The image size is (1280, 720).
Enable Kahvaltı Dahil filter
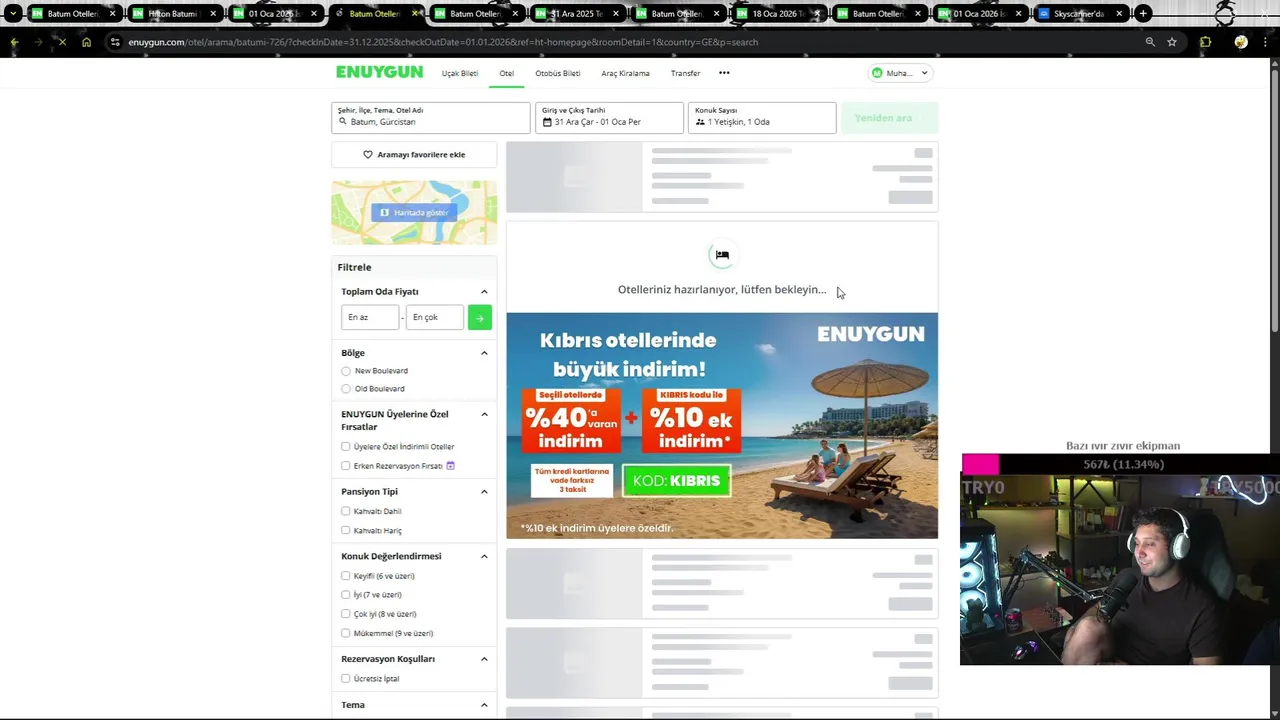[346, 511]
